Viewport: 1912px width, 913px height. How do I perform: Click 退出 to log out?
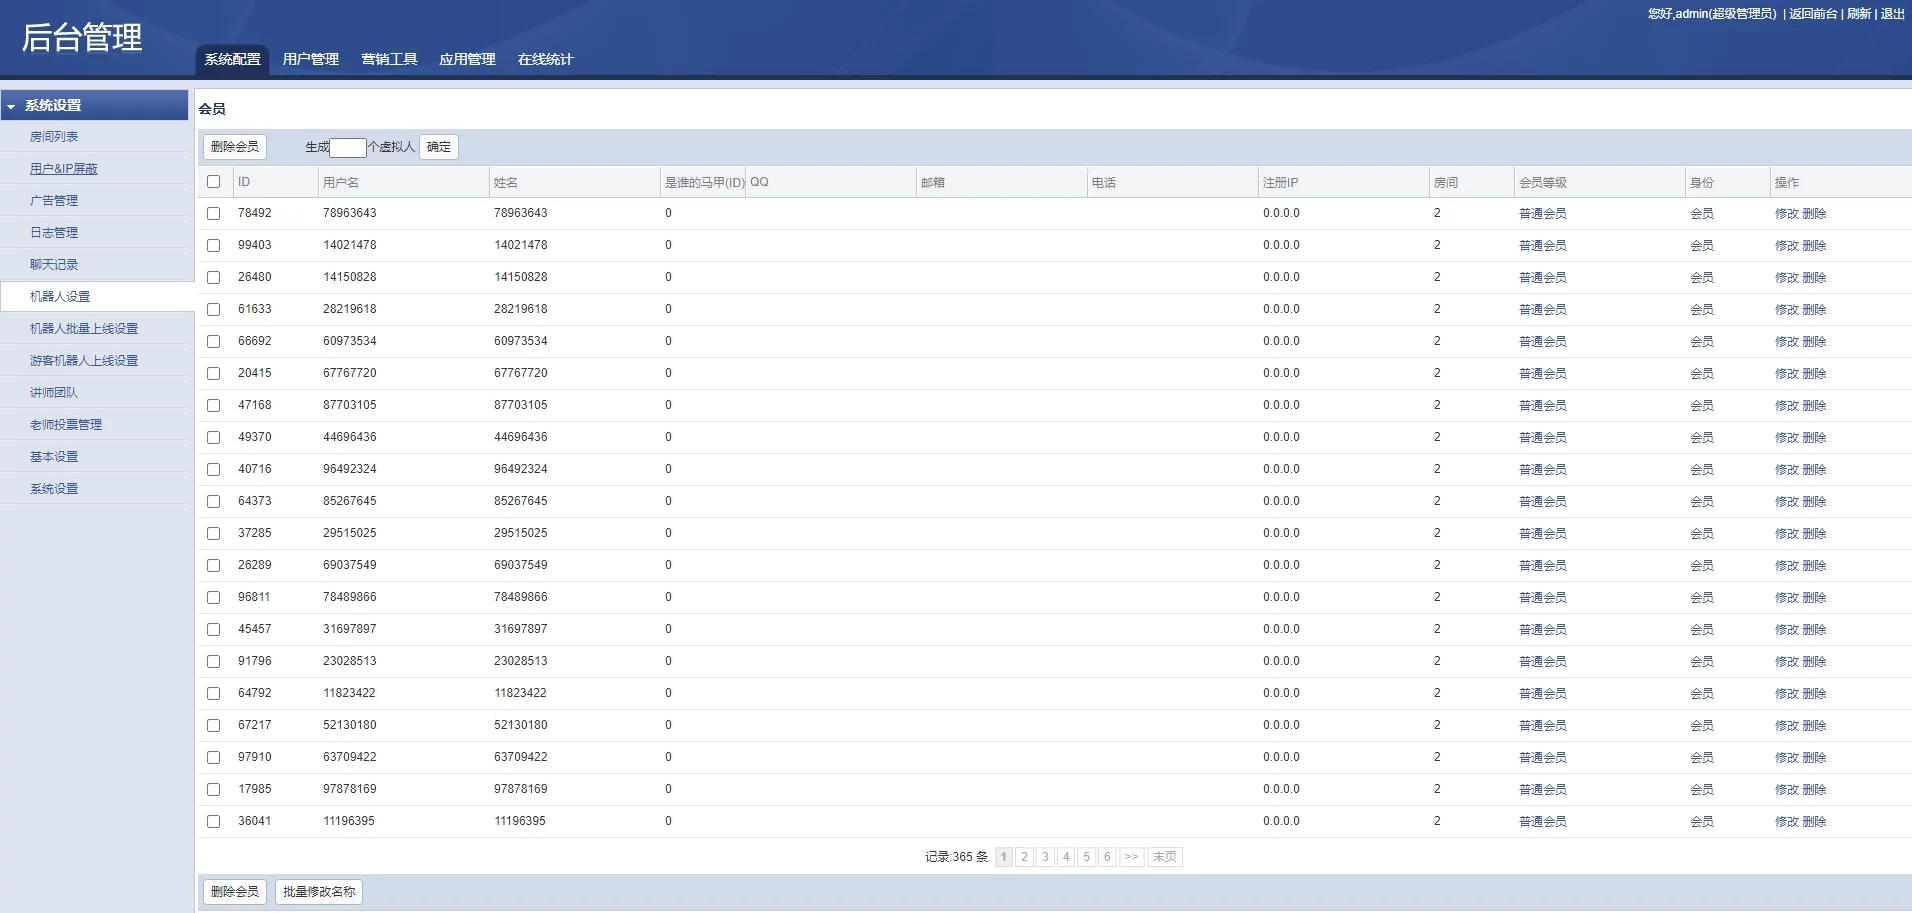[x=1892, y=14]
